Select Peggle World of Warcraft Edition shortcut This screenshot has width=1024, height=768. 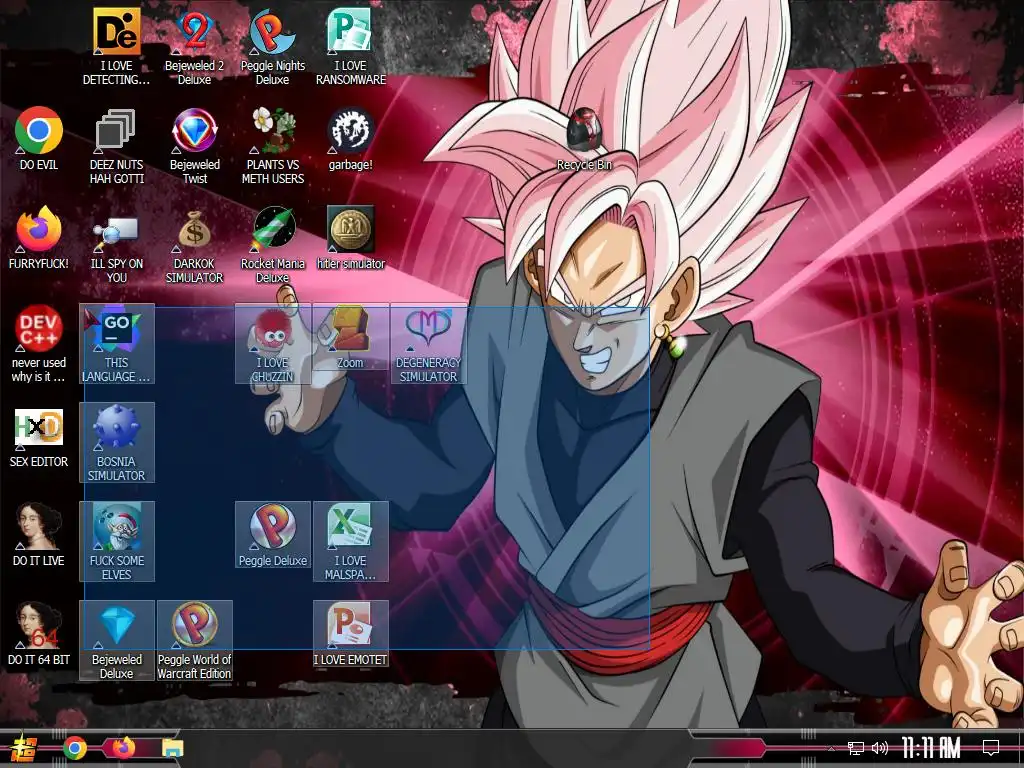pos(194,641)
